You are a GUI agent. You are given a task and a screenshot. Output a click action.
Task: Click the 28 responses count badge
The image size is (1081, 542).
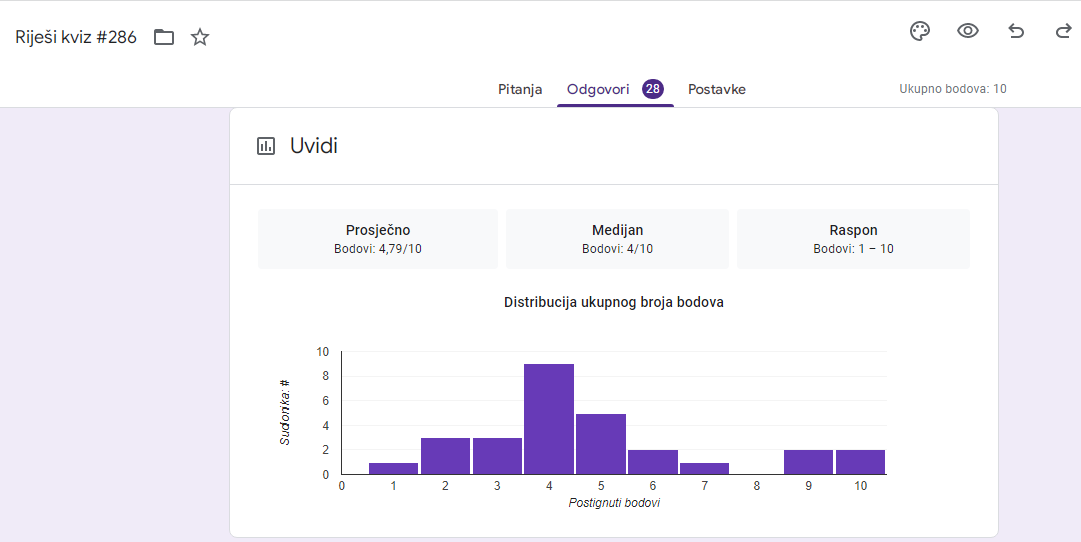coord(652,88)
